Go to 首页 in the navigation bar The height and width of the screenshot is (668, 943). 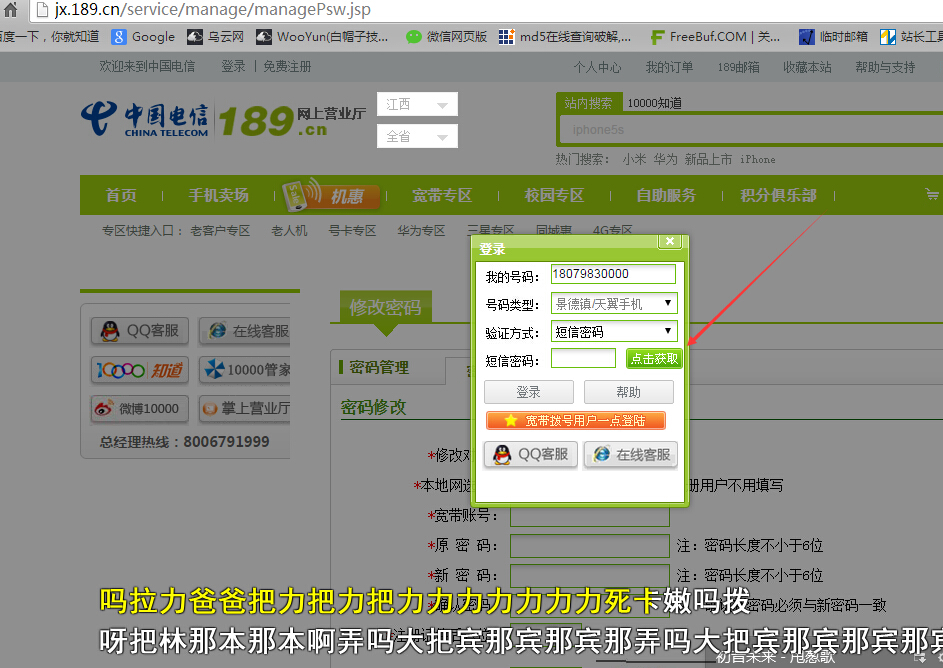[121, 195]
